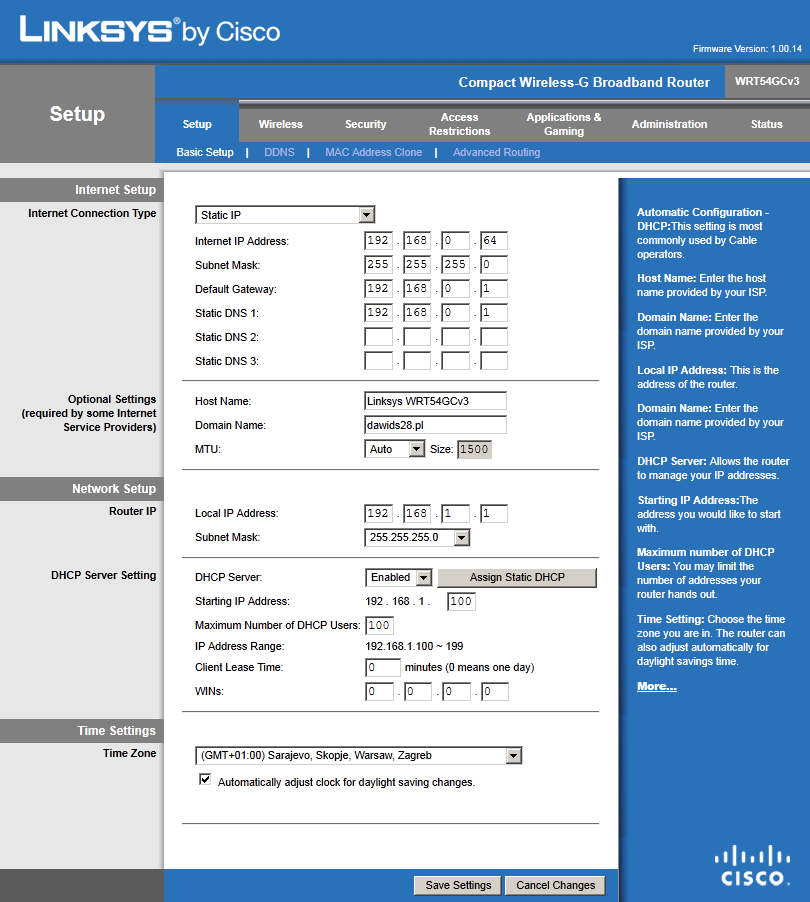The image size is (810, 902).
Task: Click the Domain Name field
Action: click(435, 425)
